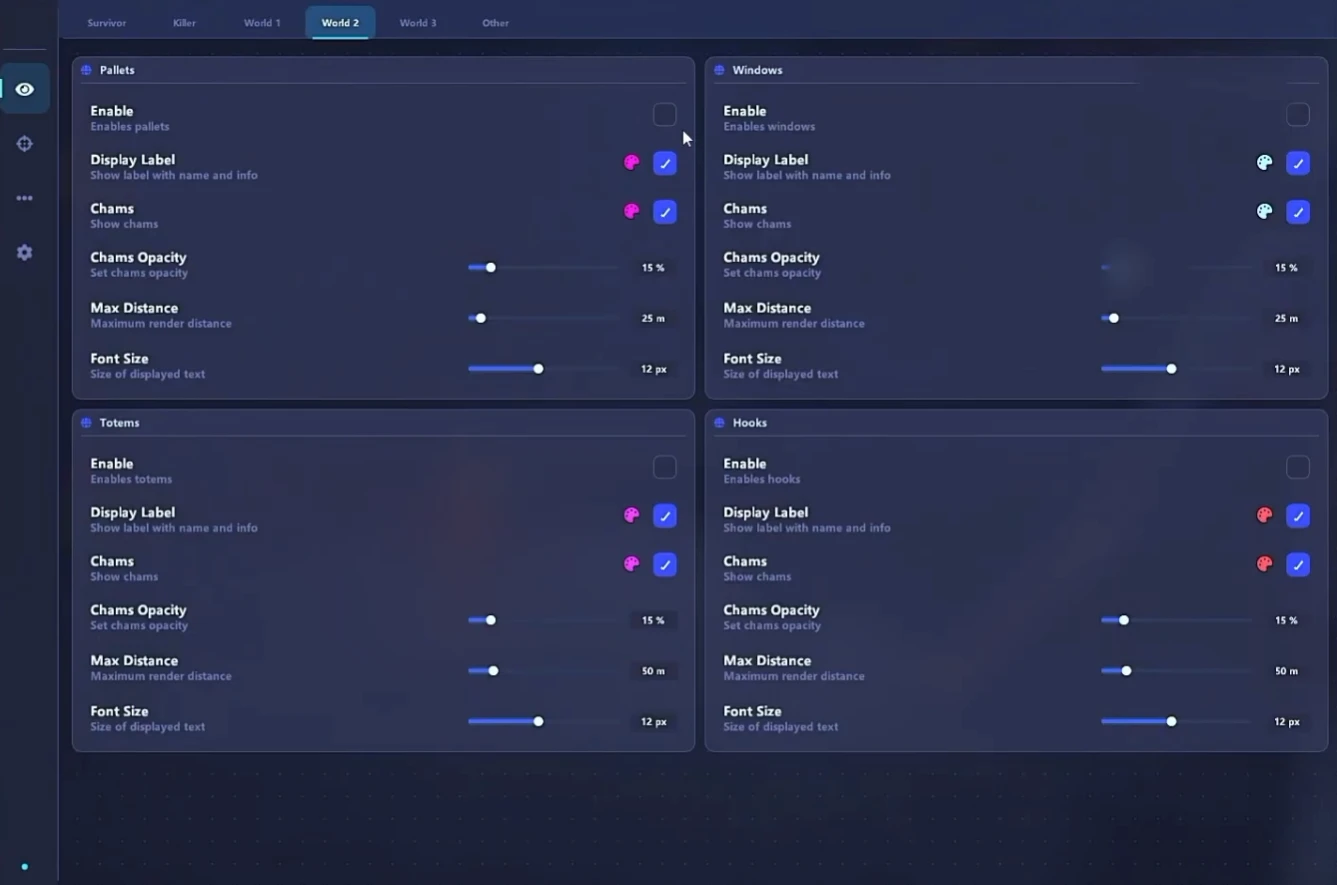
Task: Switch to the Killer tab
Action: (184, 23)
